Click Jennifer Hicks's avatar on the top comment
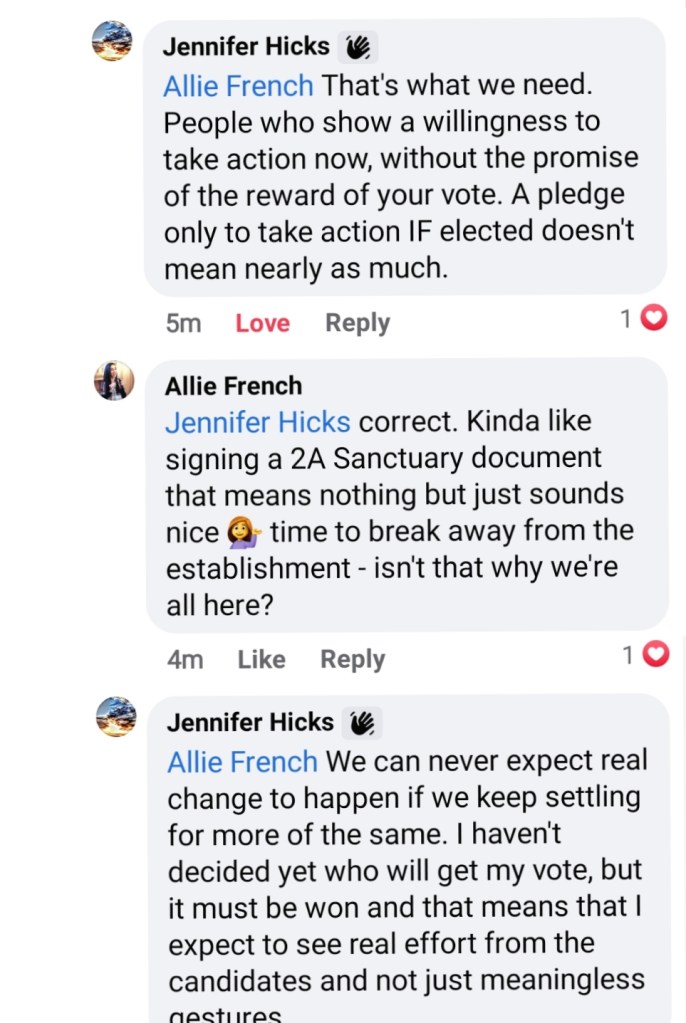Image resolution: width=686 pixels, height=1023 pixels. (112, 42)
